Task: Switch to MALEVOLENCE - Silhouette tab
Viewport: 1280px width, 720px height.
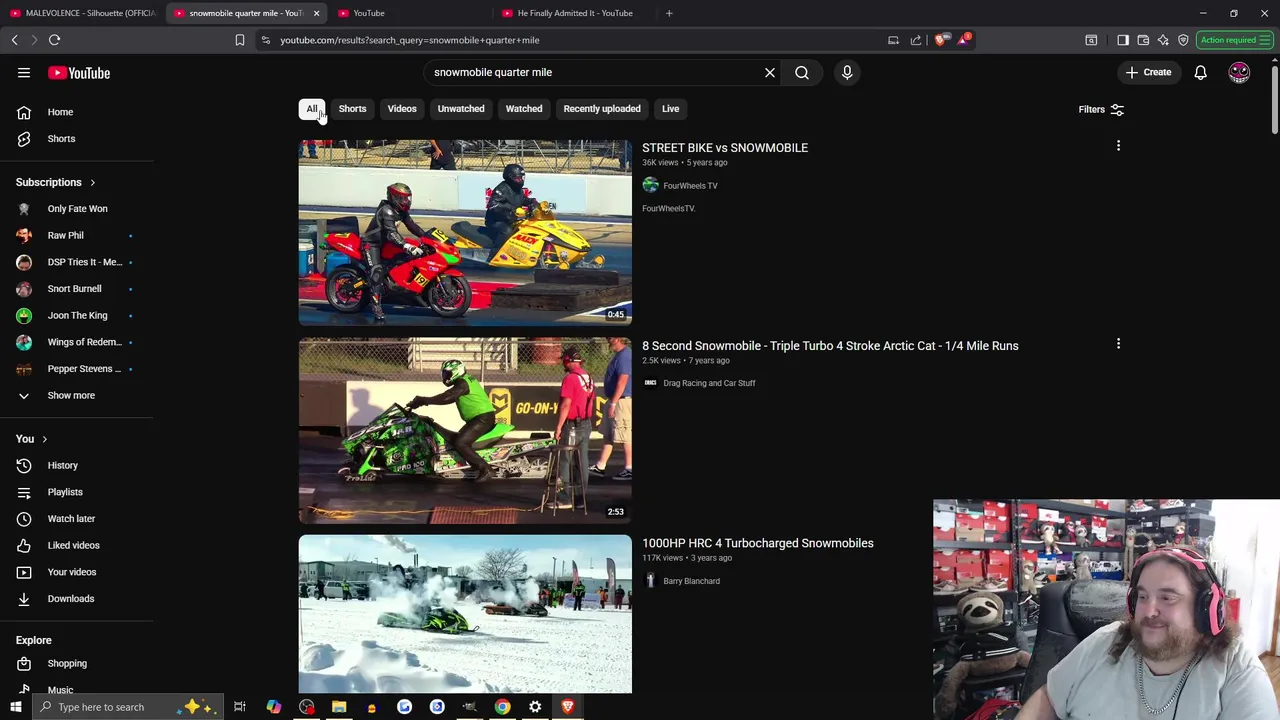Action: click(x=83, y=13)
